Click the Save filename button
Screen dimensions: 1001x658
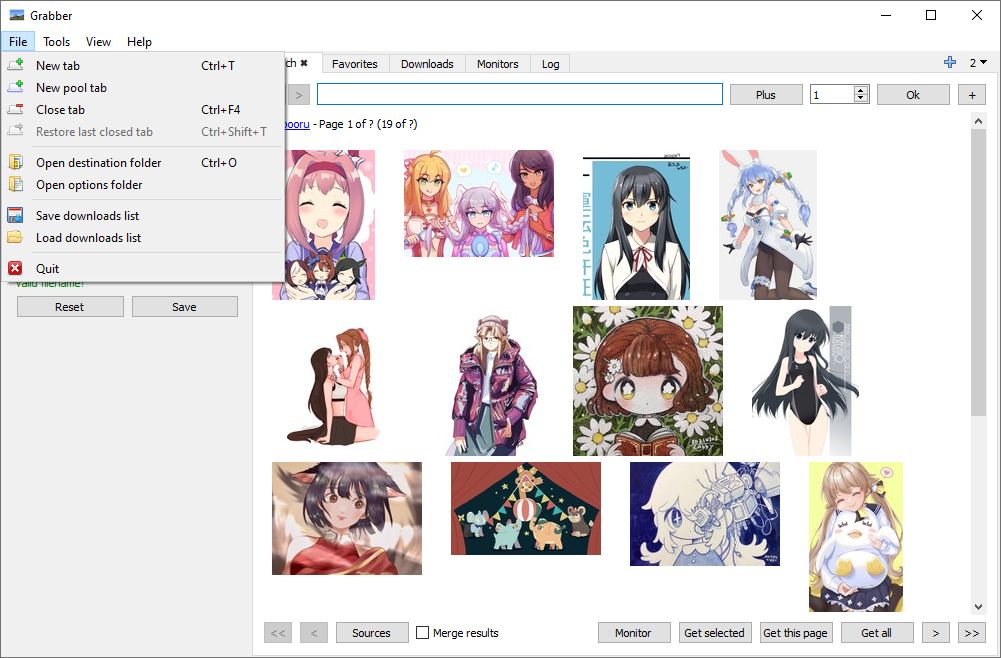tap(184, 306)
